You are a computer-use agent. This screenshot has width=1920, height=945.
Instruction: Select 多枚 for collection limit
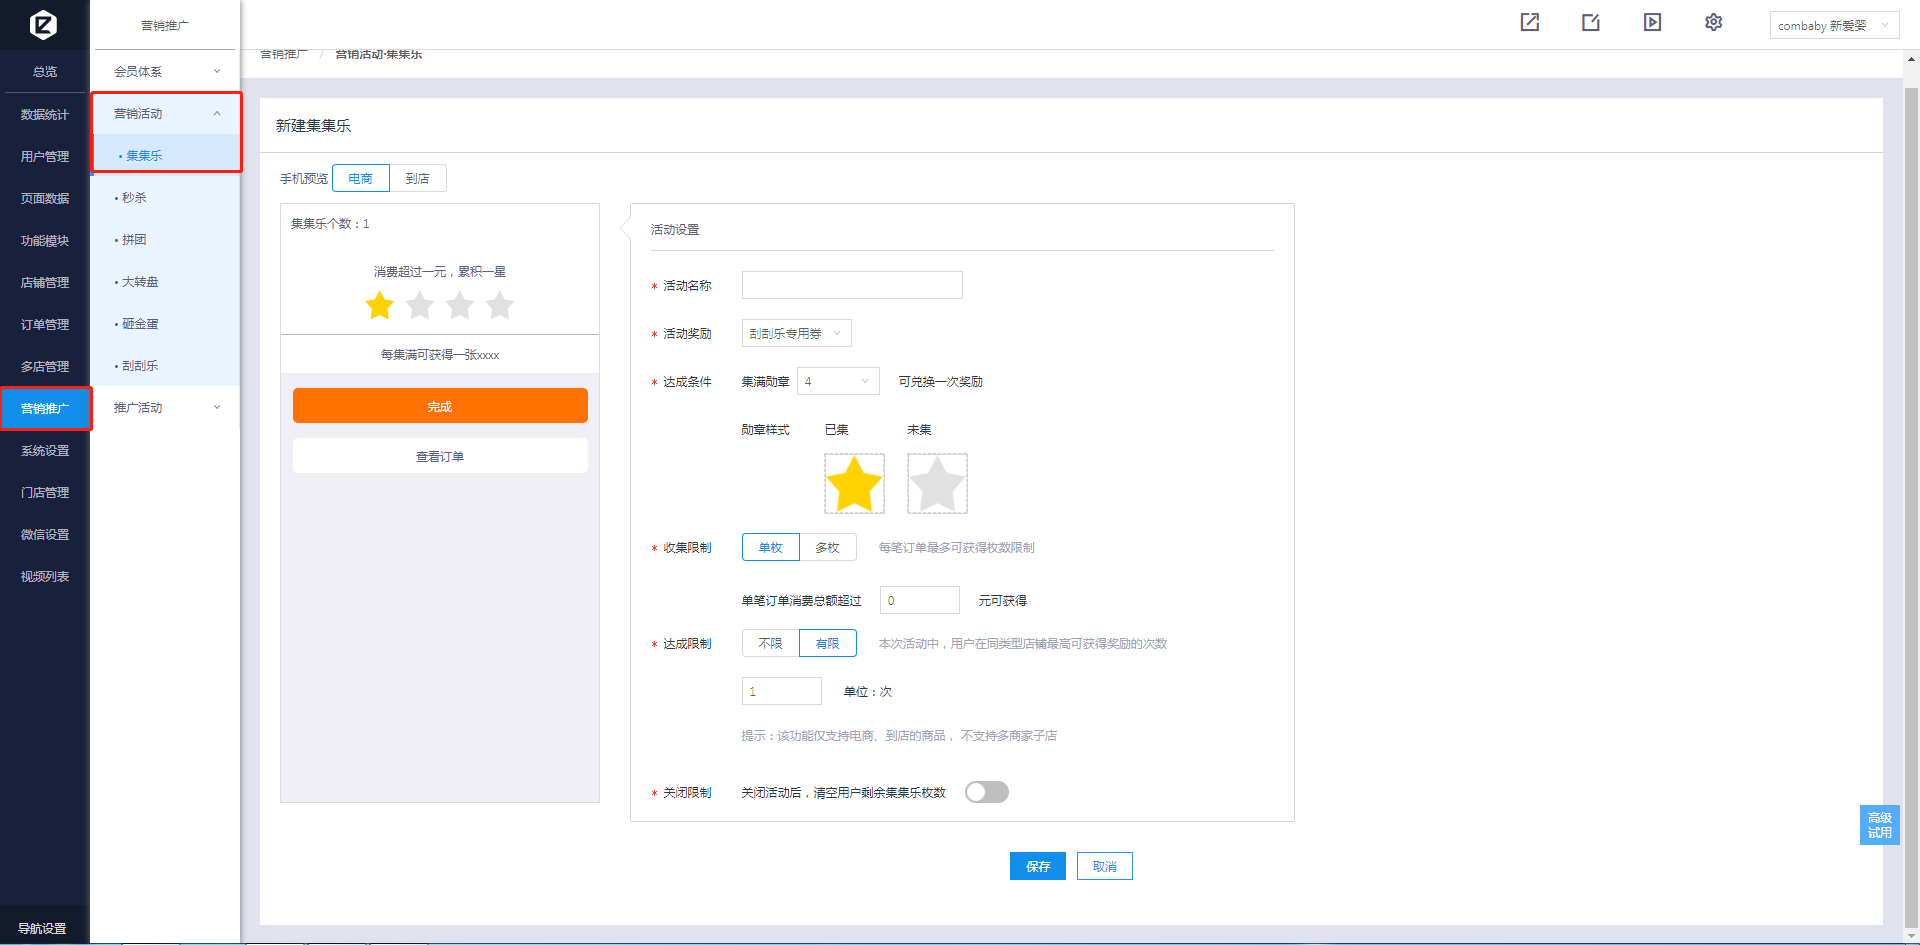[827, 548]
